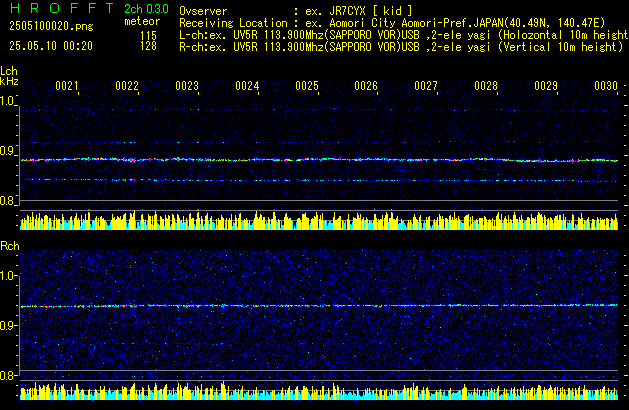This screenshot has height=410, width=629.
Task: Click the Lch yellow signal level bar graph
Action: tap(319, 220)
